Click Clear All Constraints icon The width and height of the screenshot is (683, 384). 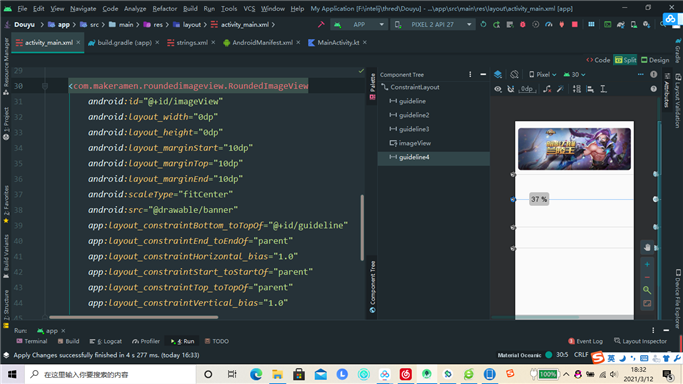pos(547,89)
